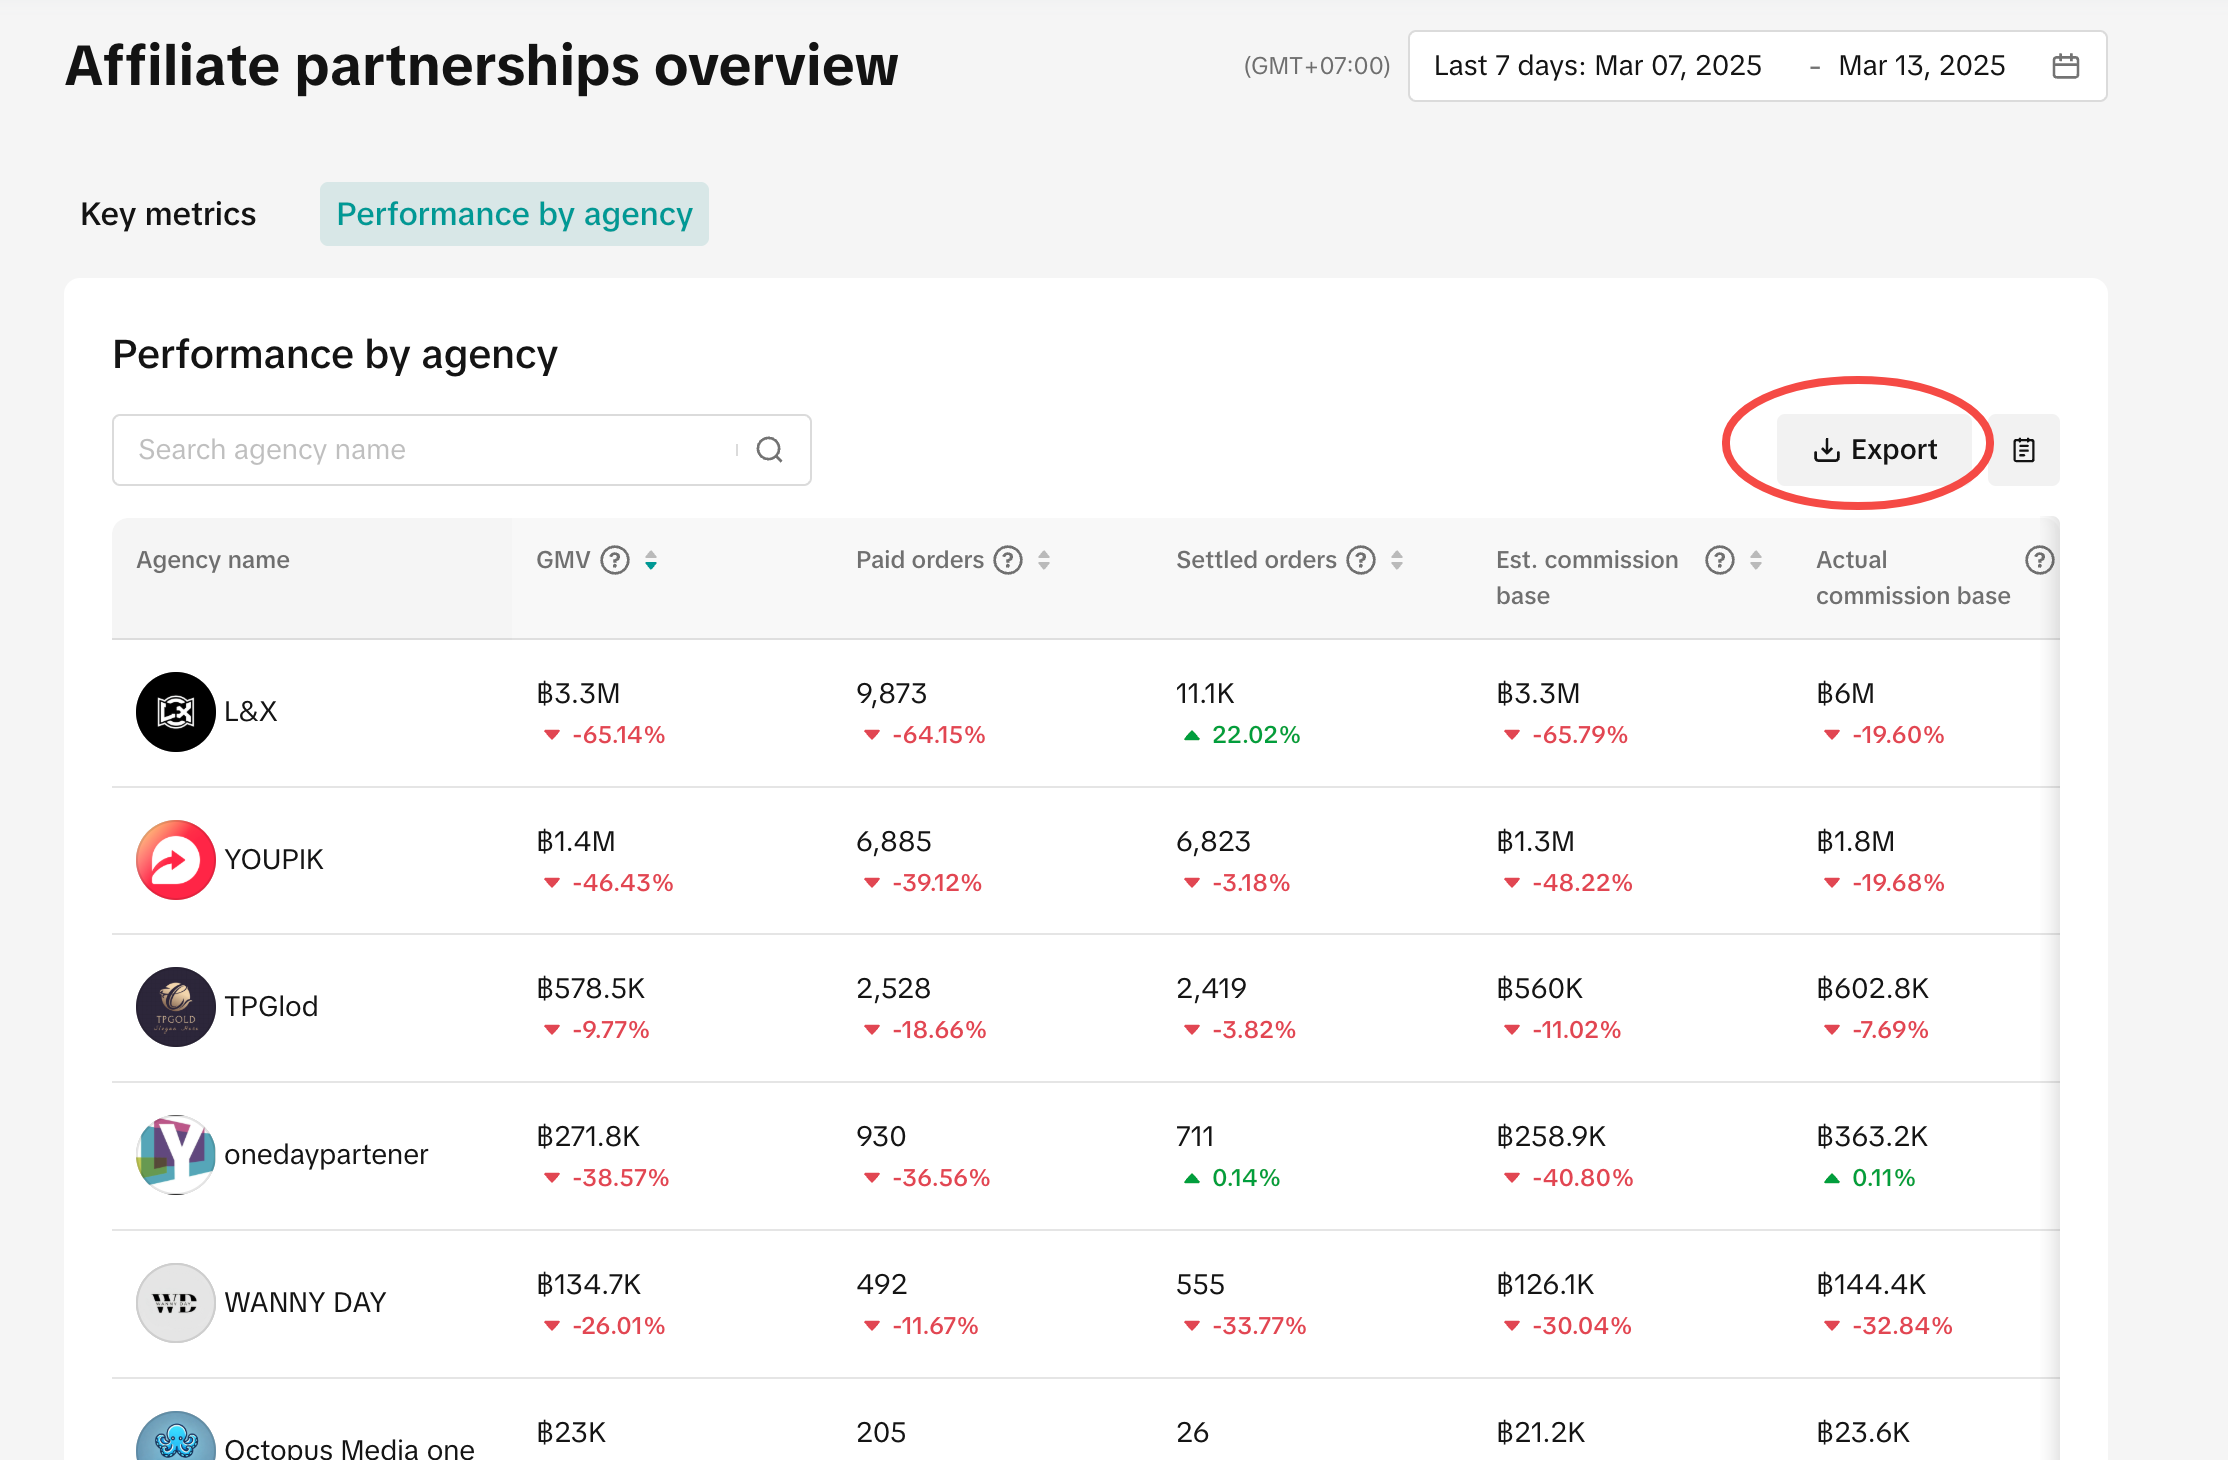The height and width of the screenshot is (1460, 2228).
Task: Switch to Key metrics tab
Action: click(168, 214)
